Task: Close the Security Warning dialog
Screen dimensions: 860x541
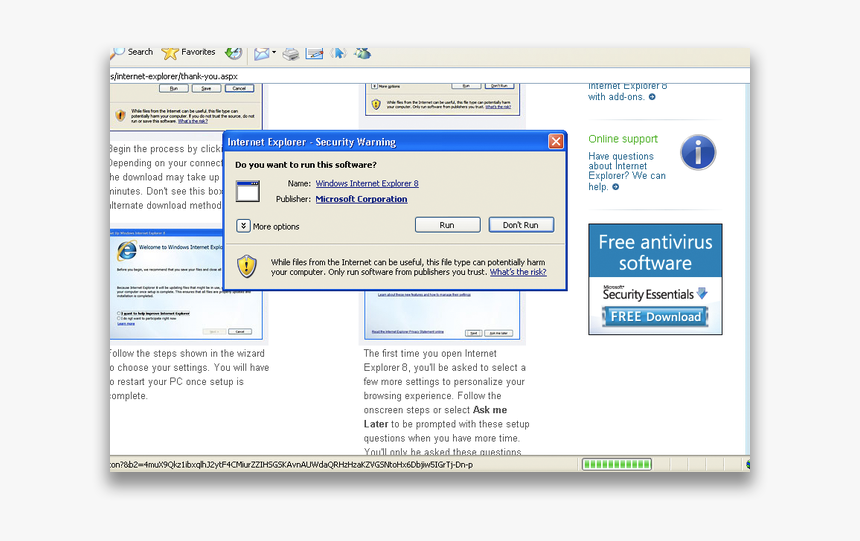Action: pyautogui.click(x=556, y=142)
